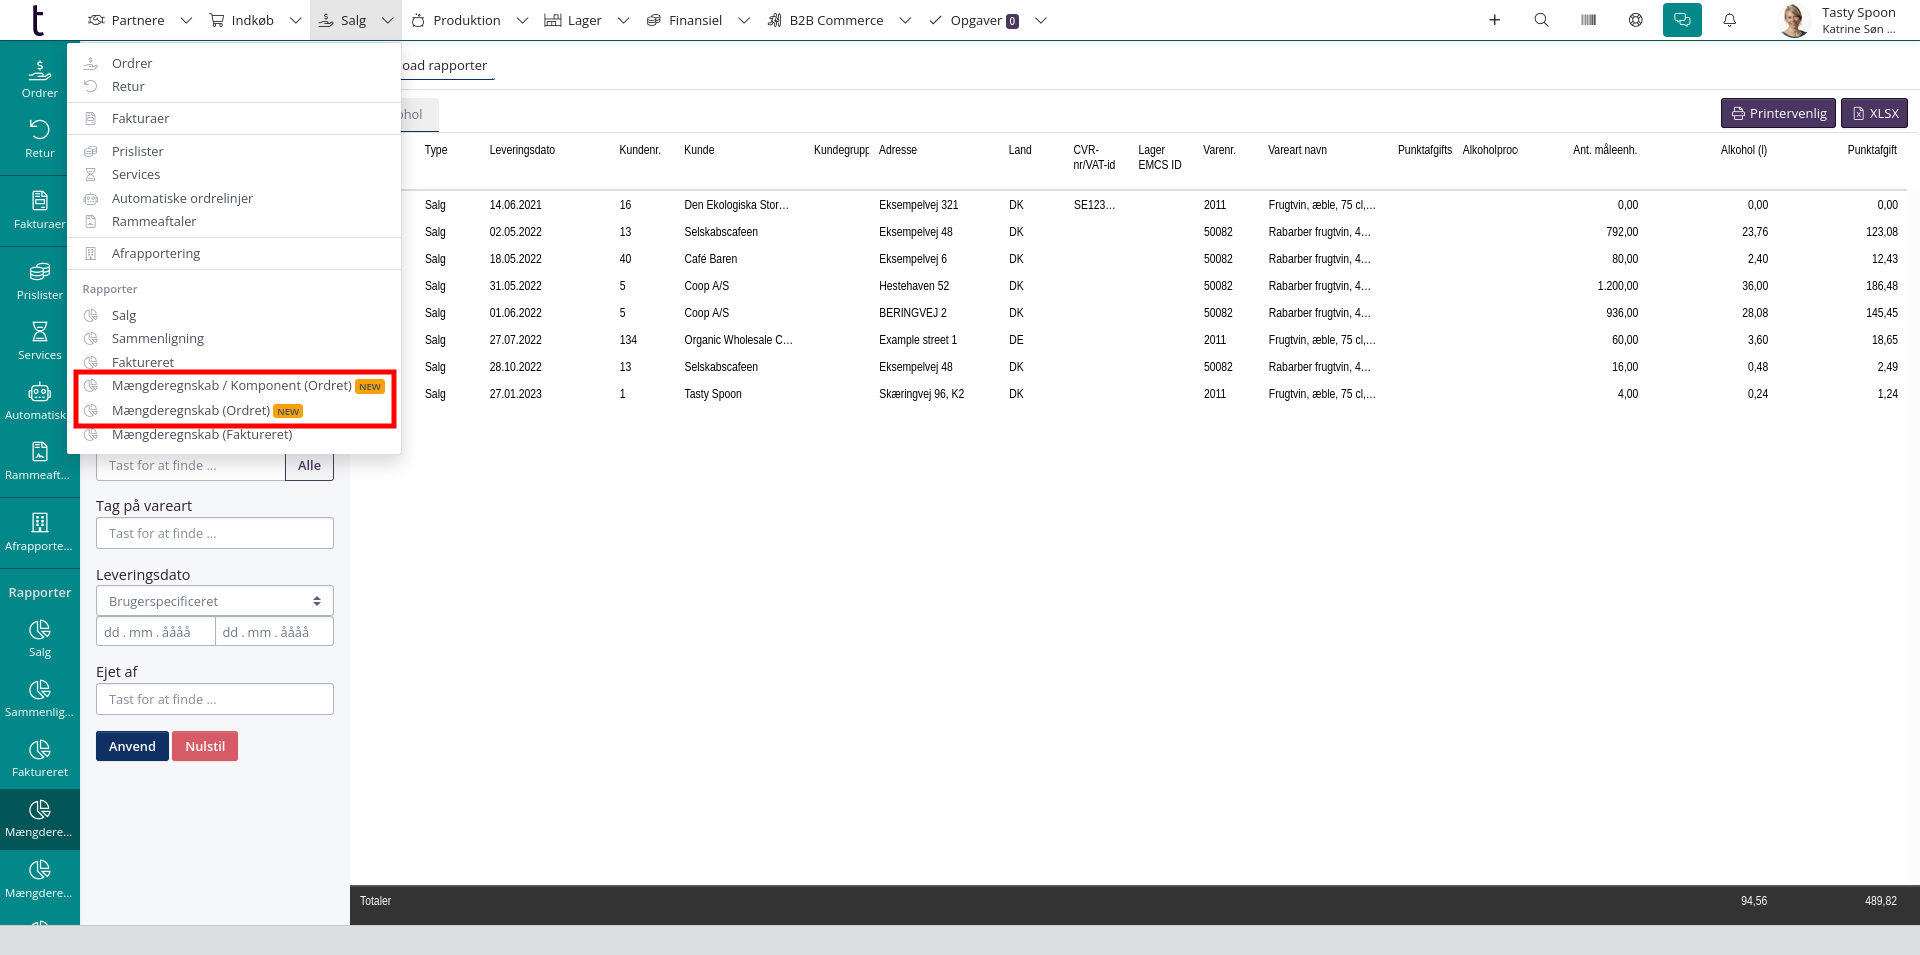Screen dimensions: 1920x955
Task: Open the teal chat messages icon
Action: pos(1682,20)
